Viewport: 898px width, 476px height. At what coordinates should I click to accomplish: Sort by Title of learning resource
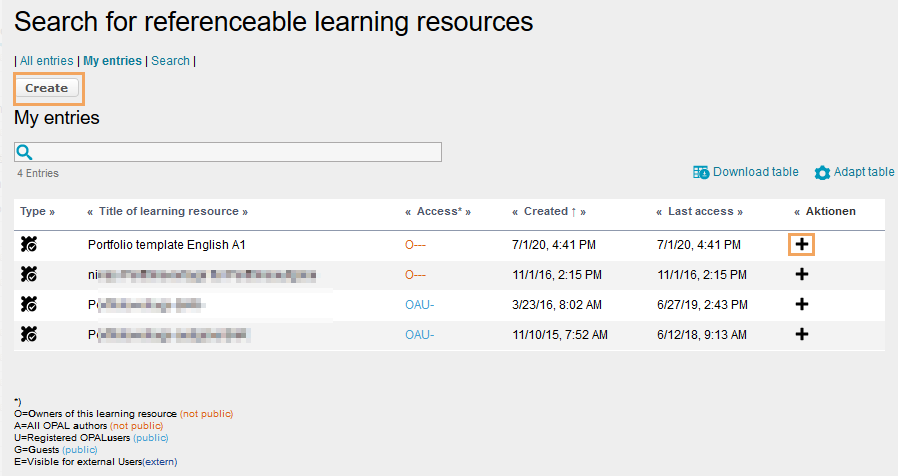168,212
